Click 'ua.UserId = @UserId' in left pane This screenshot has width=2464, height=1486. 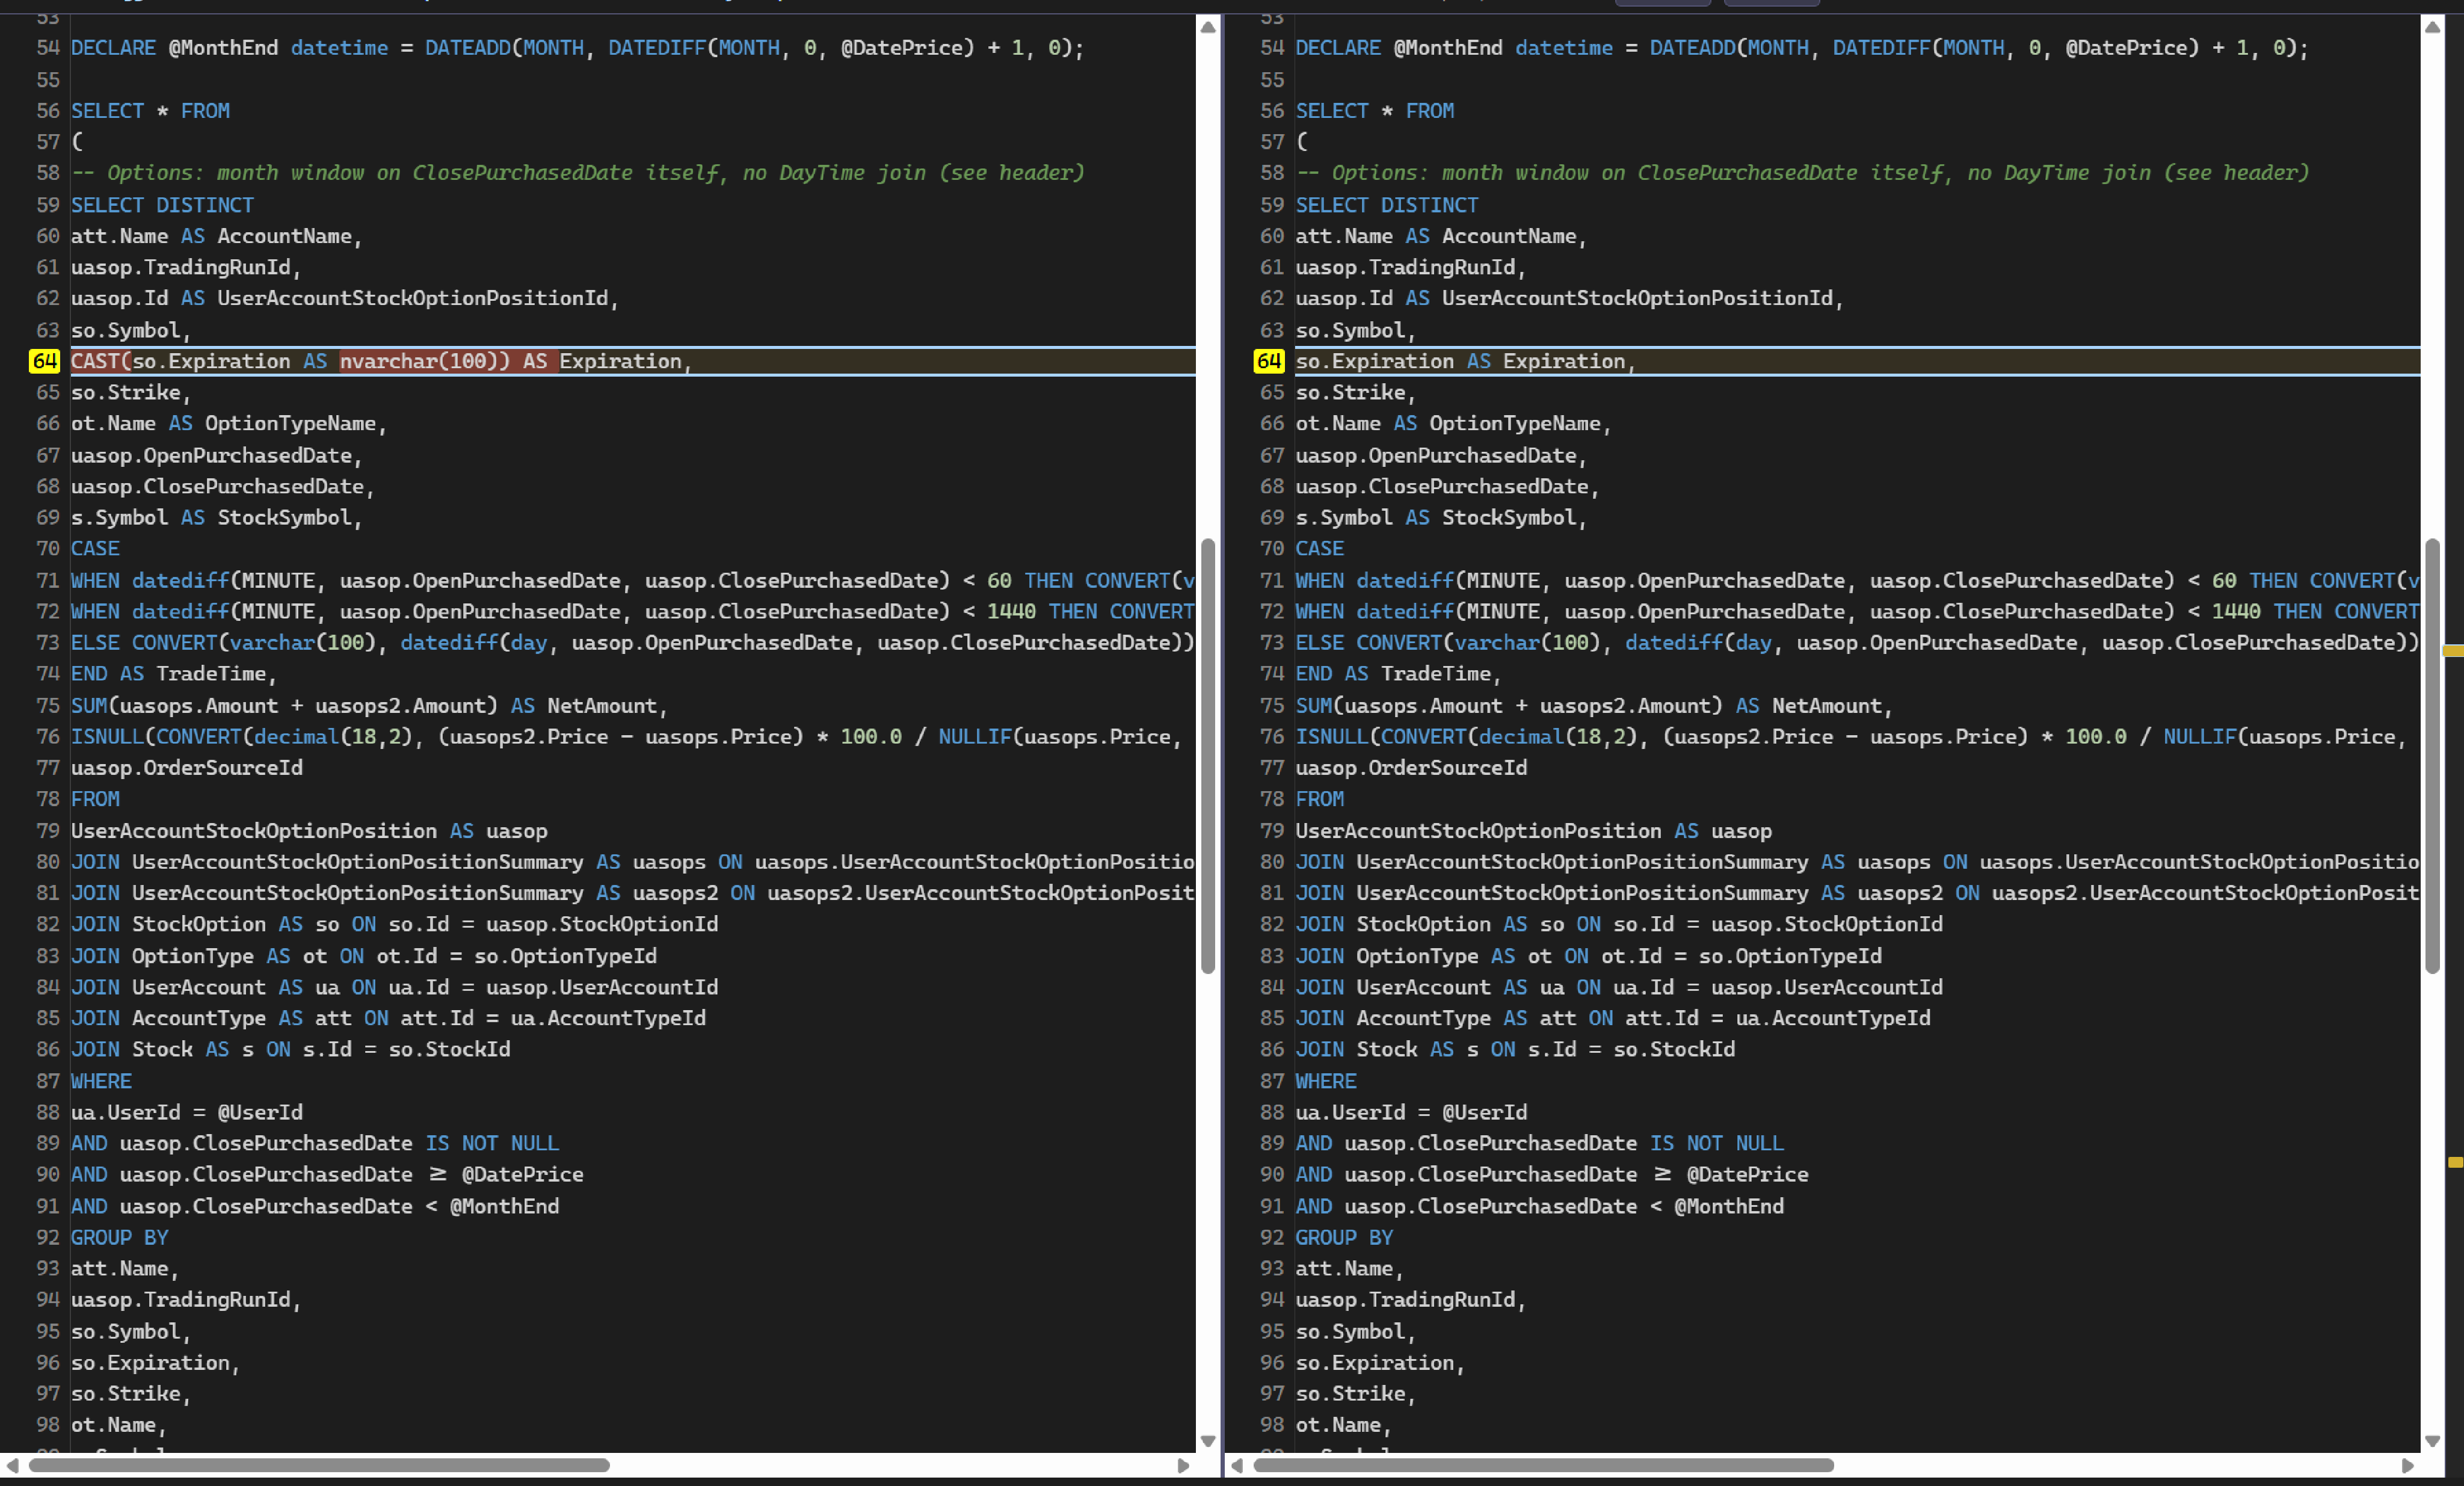(186, 1112)
